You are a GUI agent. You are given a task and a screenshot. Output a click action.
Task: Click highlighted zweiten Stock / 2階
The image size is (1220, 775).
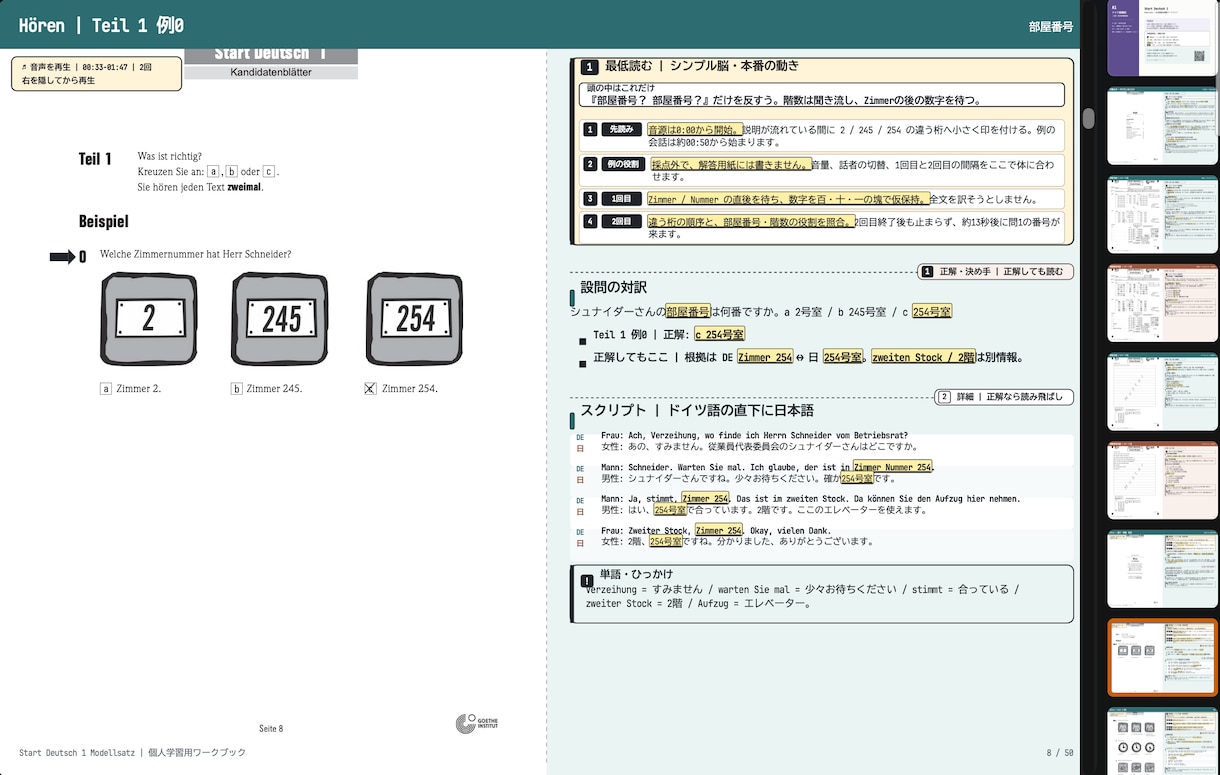(x=924, y=357)
